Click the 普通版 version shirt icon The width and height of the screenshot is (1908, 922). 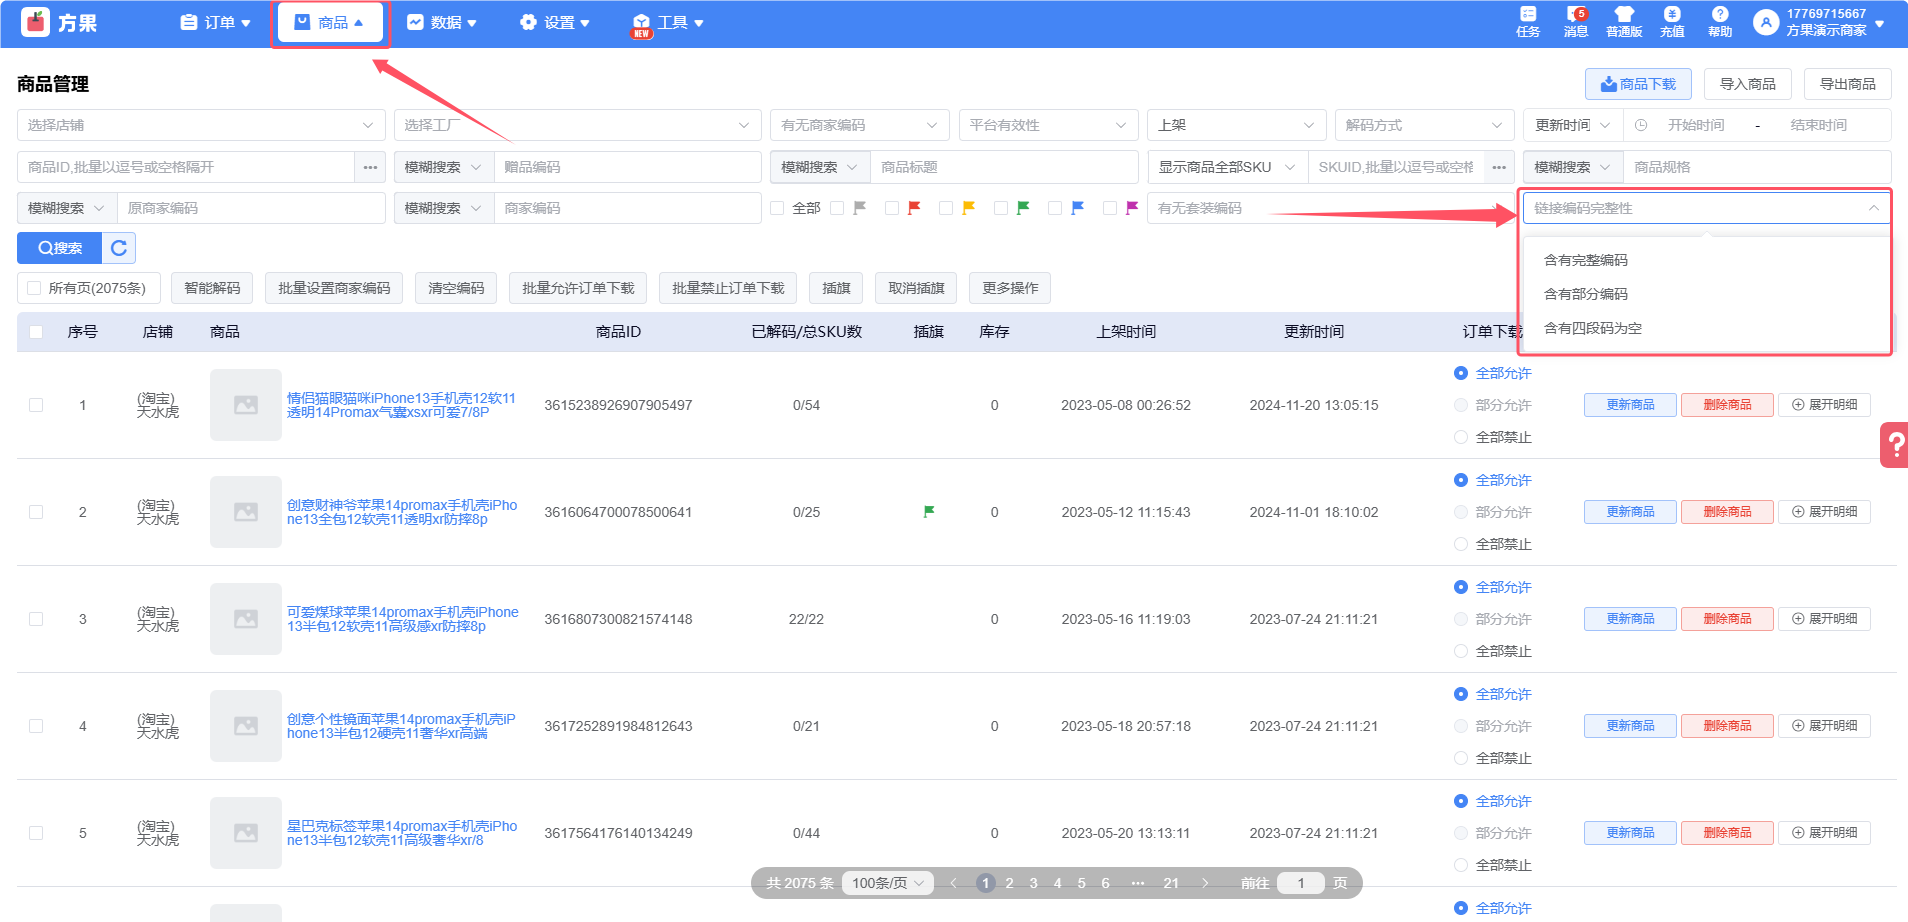coord(1624,21)
